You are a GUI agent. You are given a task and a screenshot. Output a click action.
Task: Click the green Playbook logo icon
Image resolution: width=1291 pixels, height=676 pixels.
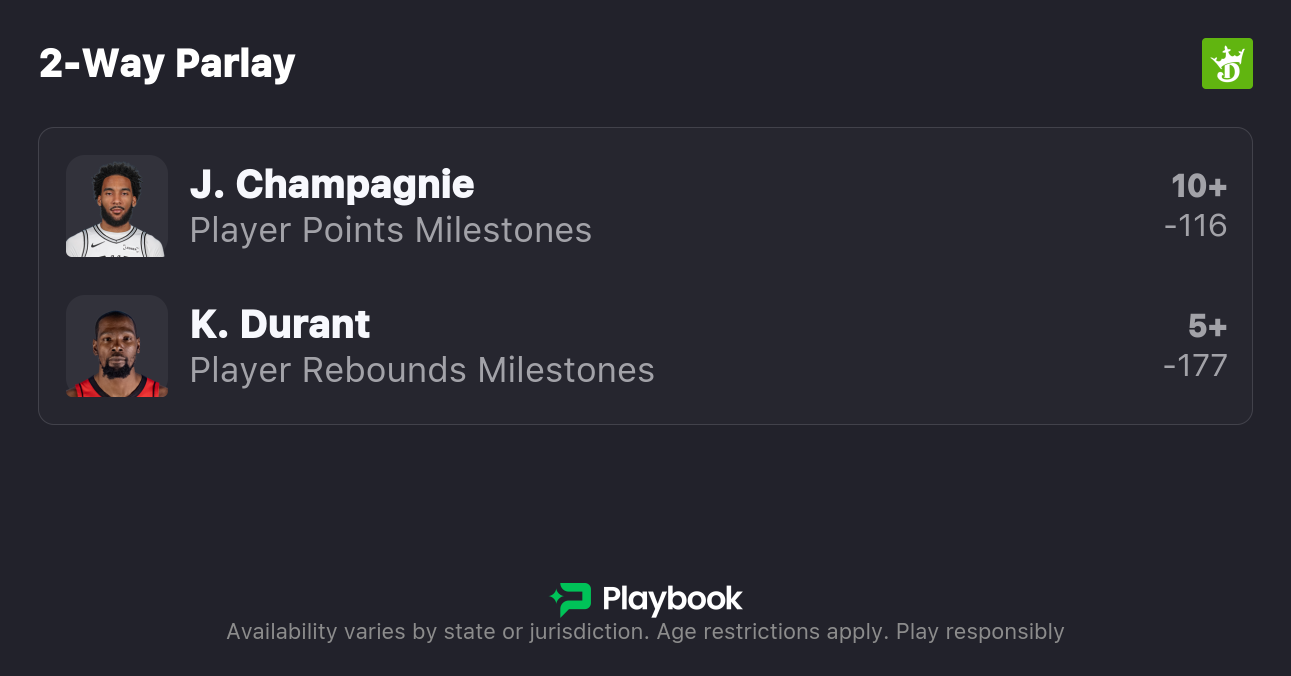(x=571, y=599)
